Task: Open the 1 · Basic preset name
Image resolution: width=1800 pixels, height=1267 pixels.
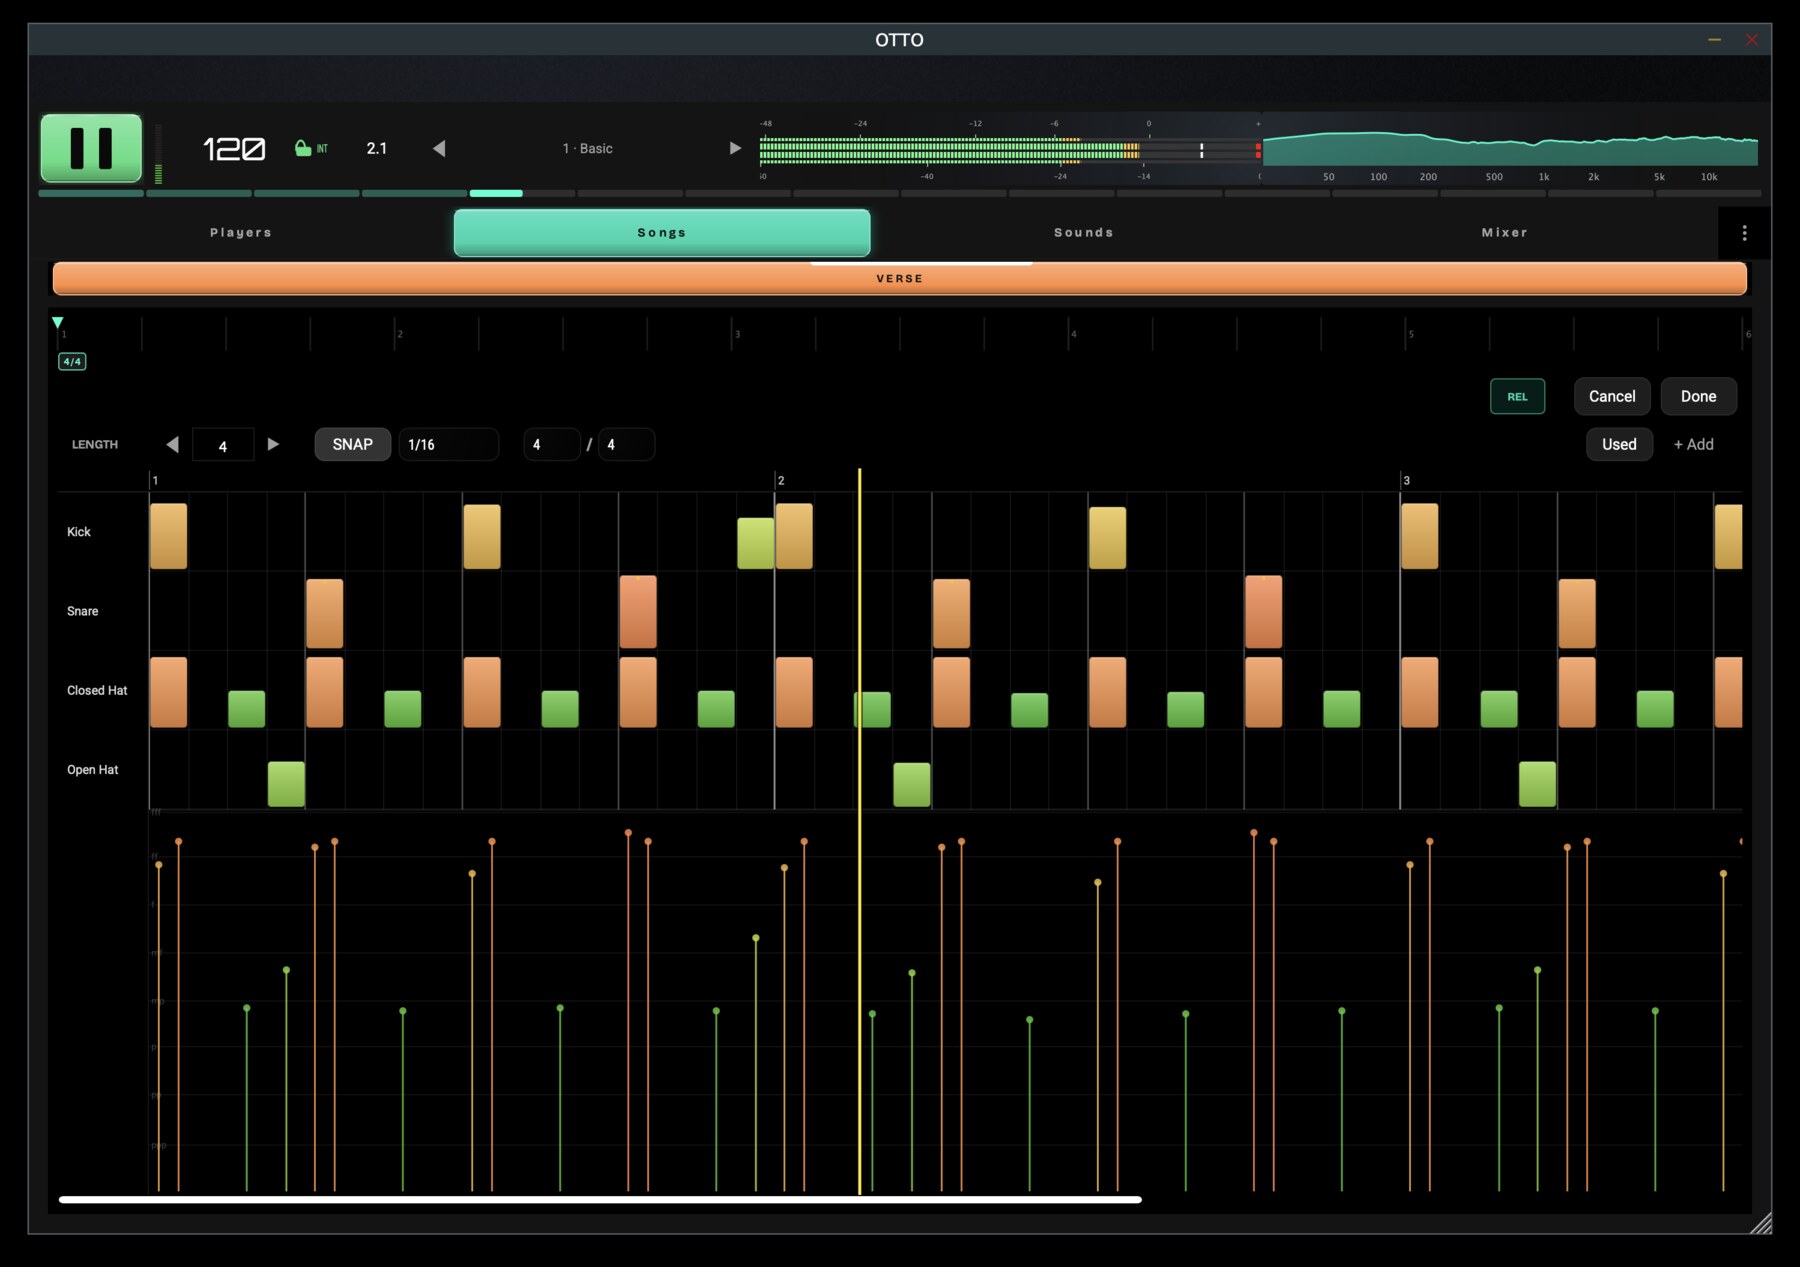Action: tap(587, 148)
